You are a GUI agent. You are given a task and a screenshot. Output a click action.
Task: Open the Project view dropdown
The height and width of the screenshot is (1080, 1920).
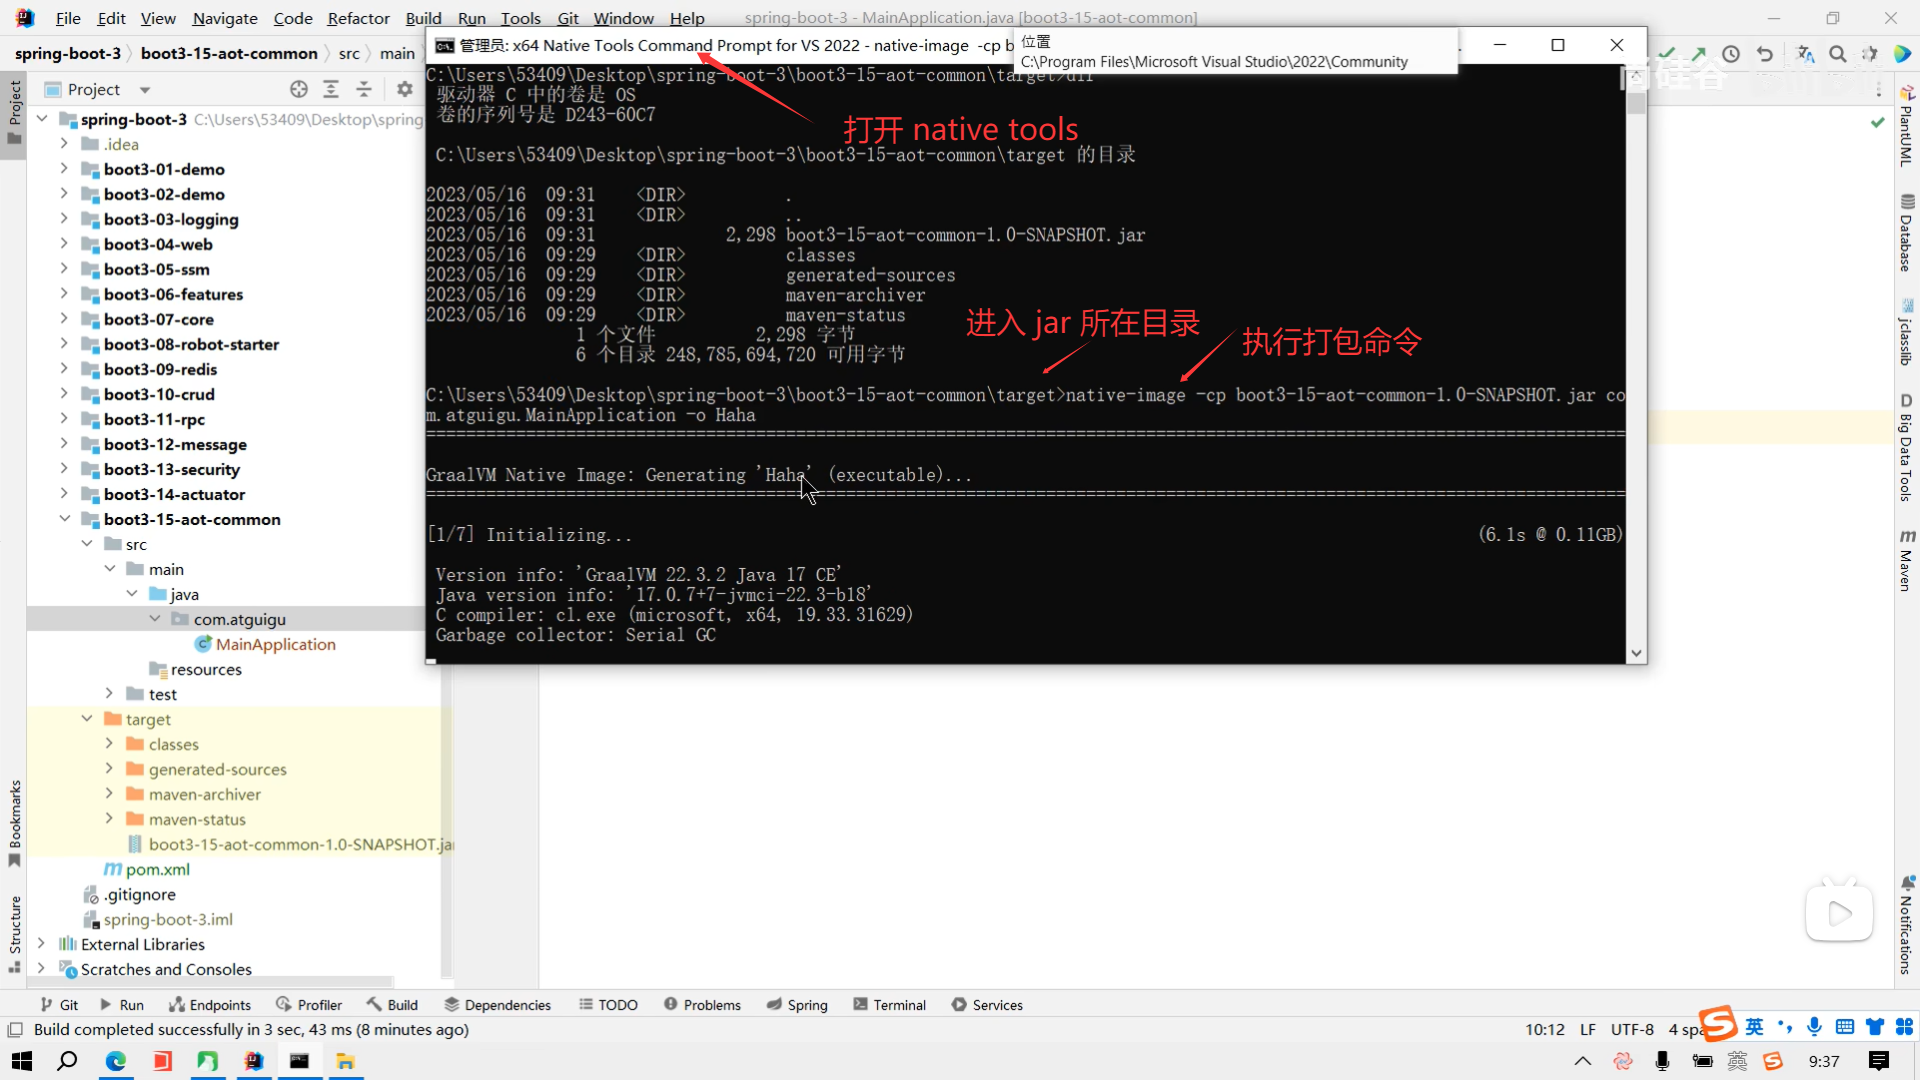point(145,90)
